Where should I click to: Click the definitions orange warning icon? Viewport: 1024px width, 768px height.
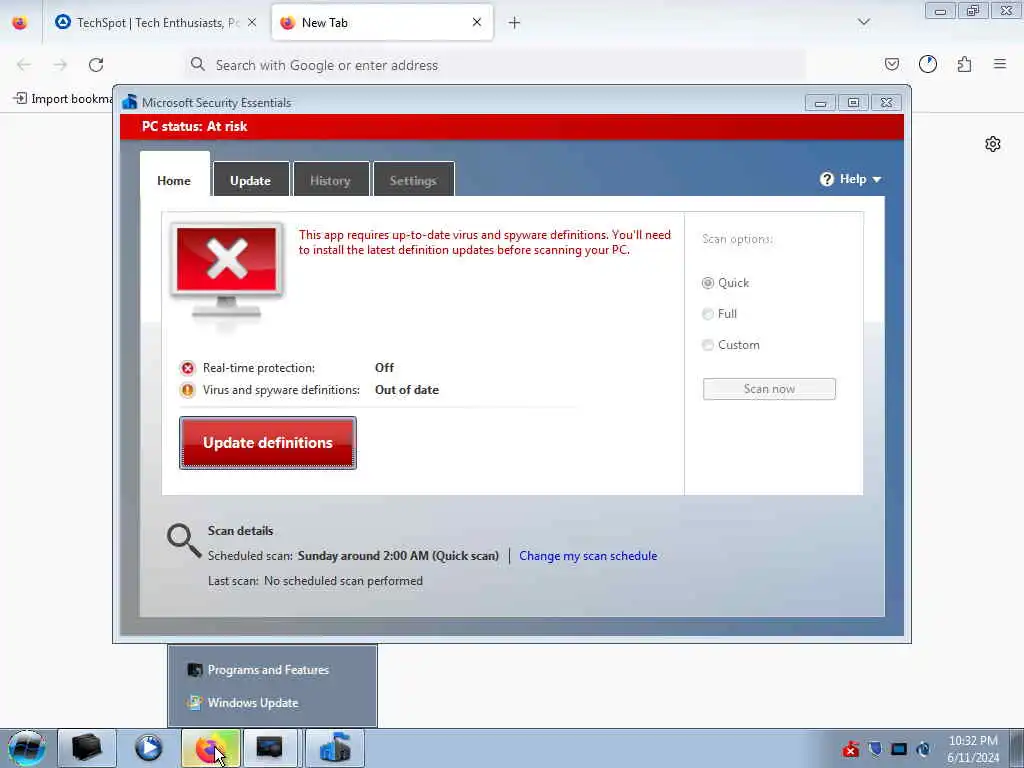click(187, 390)
